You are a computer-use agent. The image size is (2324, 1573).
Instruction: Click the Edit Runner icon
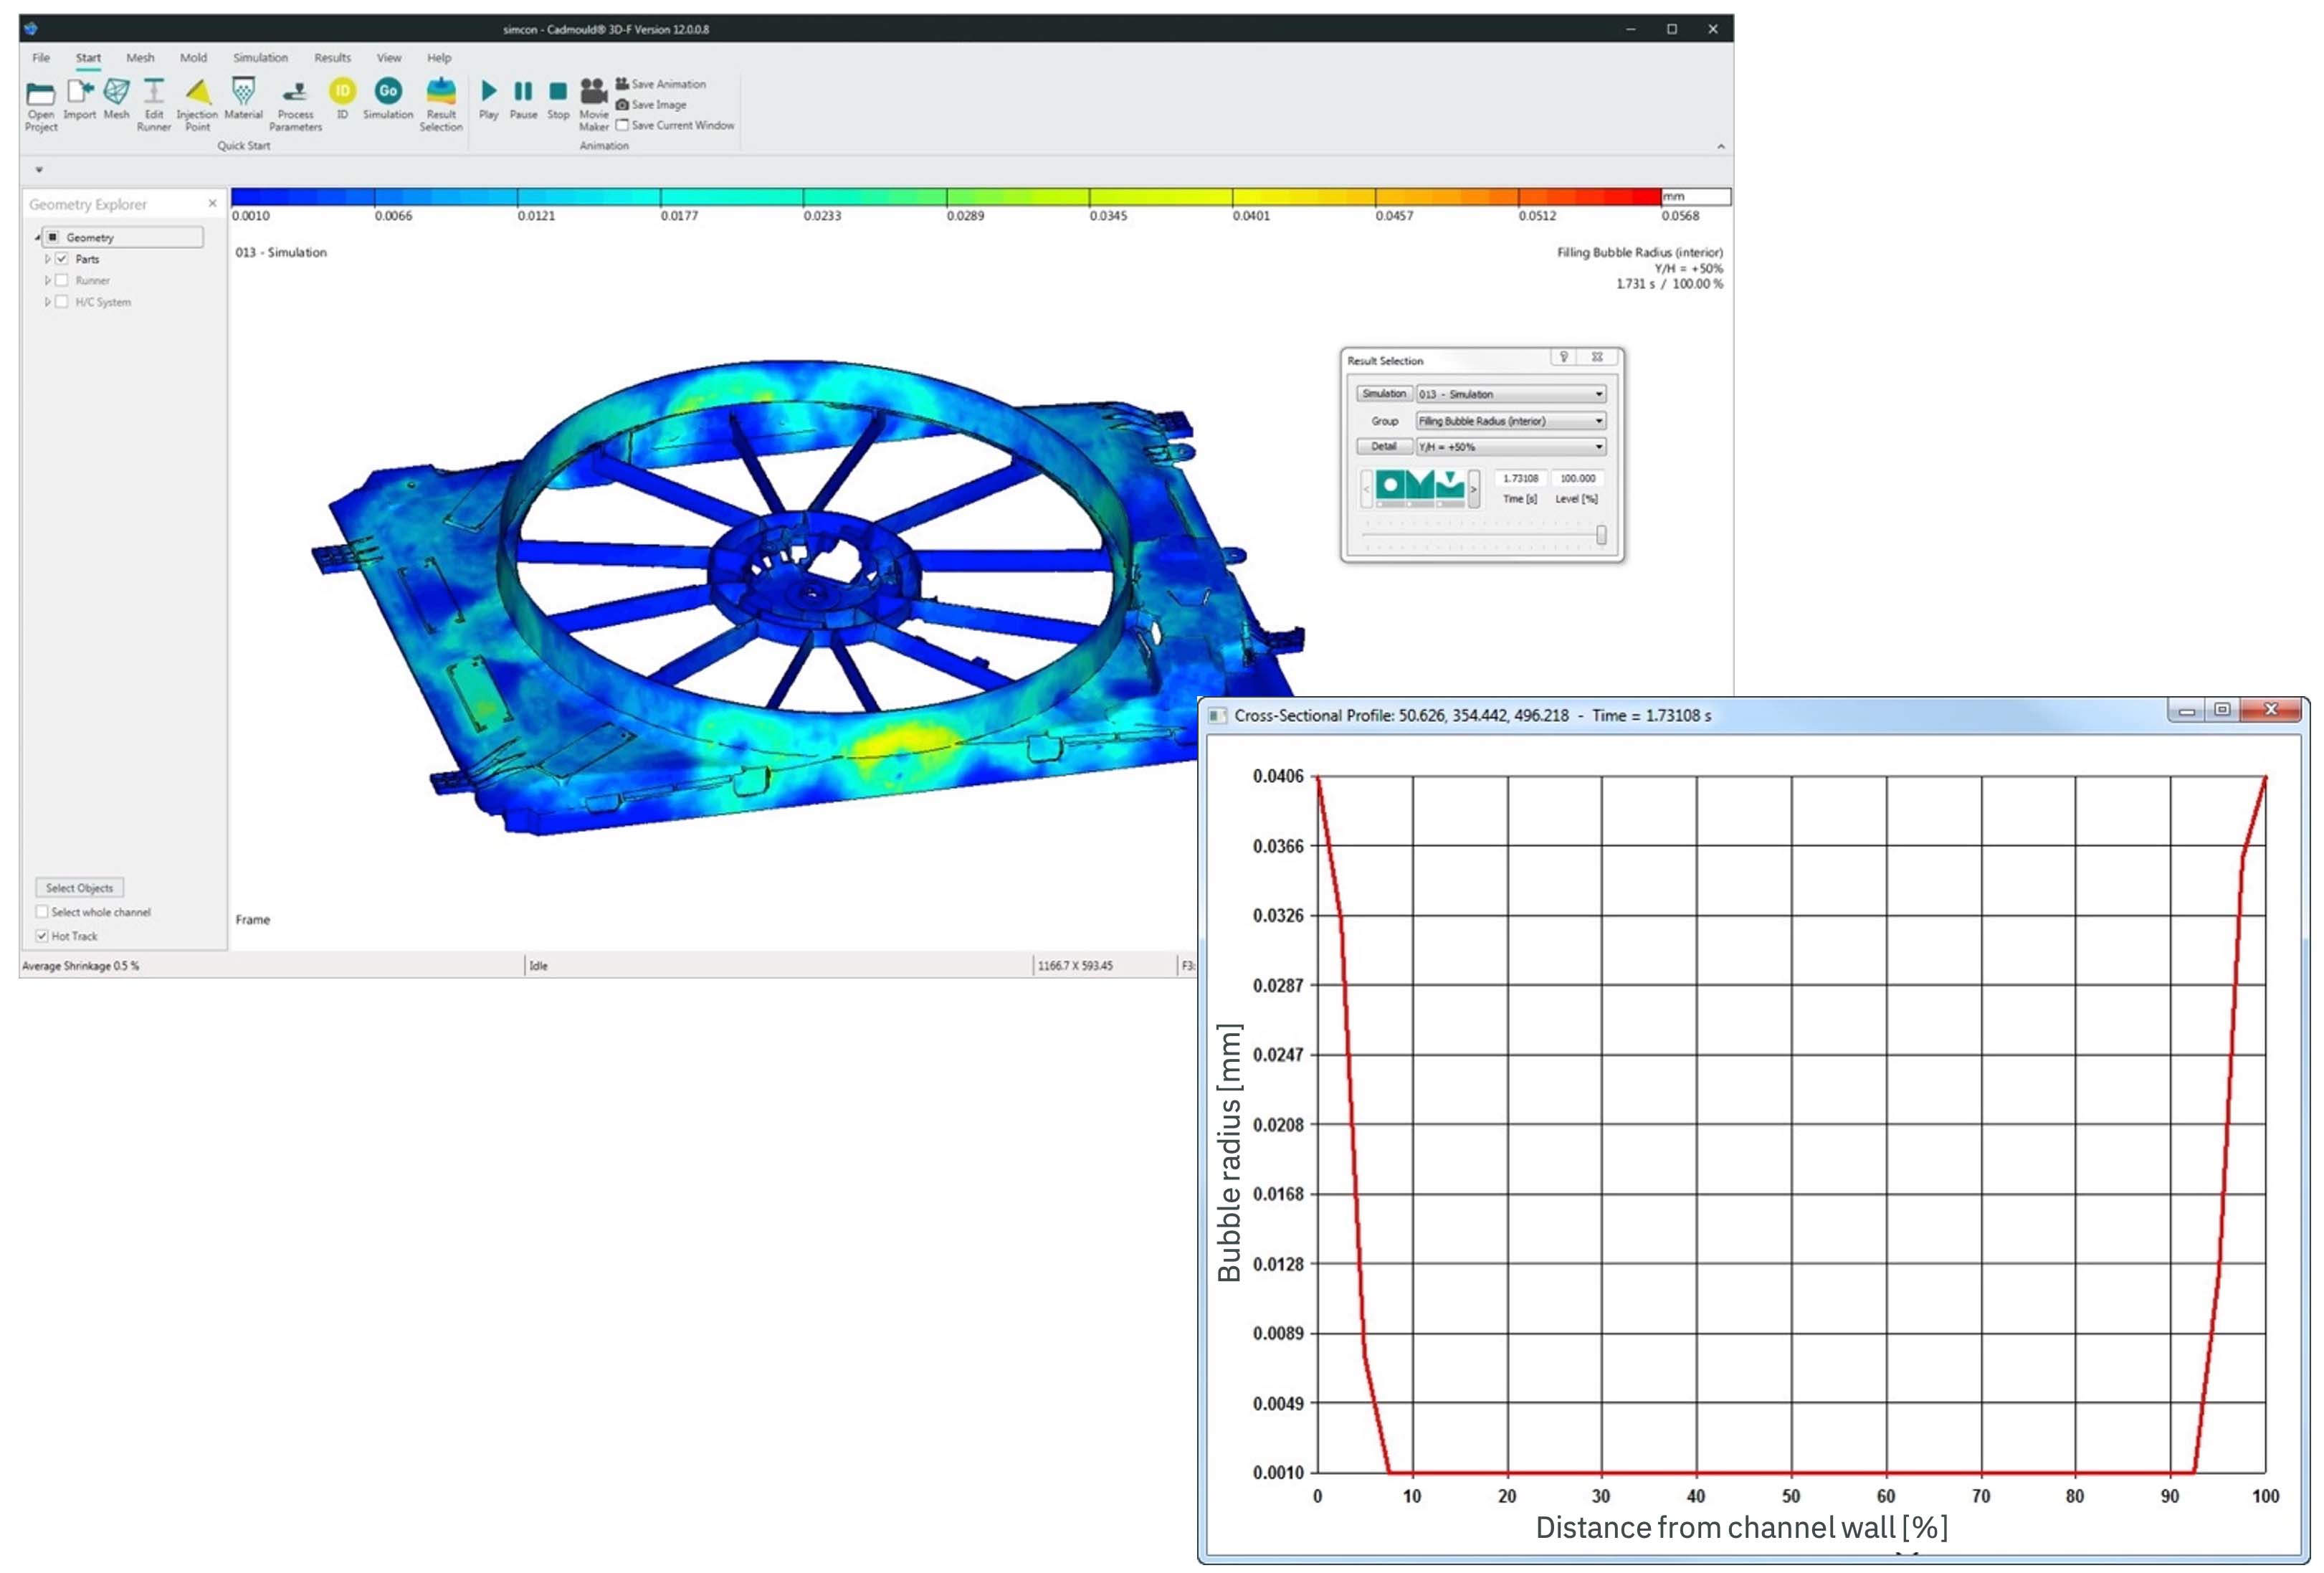click(154, 104)
